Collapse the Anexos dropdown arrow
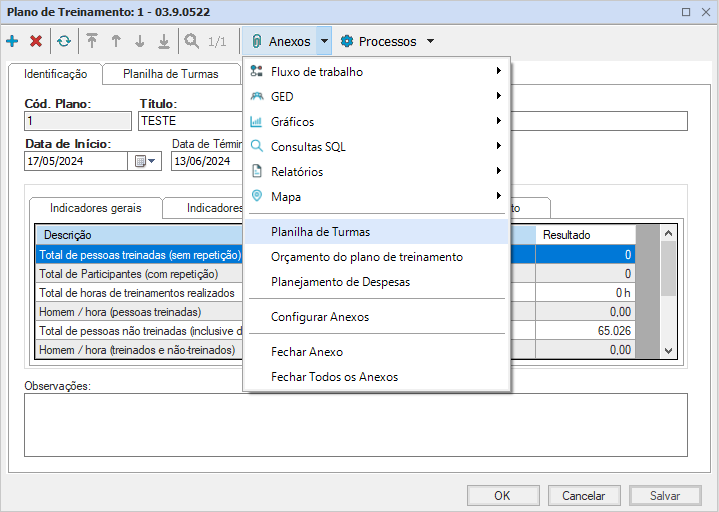This screenshot has height=512, width=719. coord(324,42)
